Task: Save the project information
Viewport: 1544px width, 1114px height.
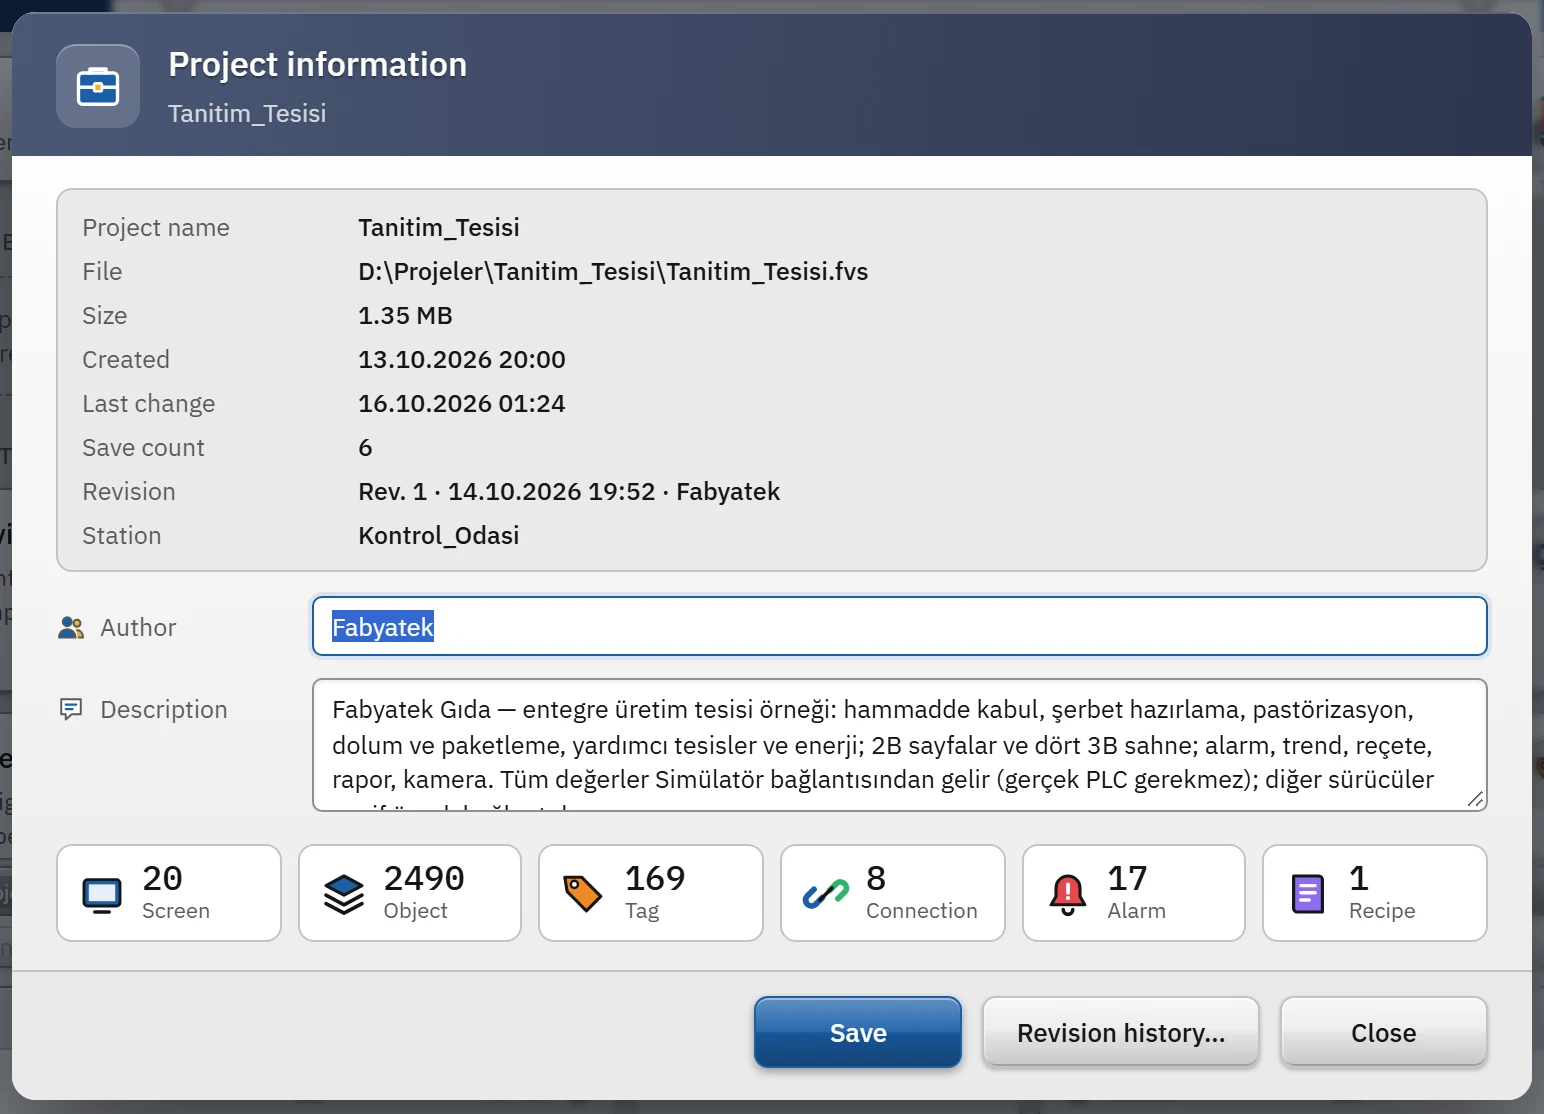Action: point(858,1032)
